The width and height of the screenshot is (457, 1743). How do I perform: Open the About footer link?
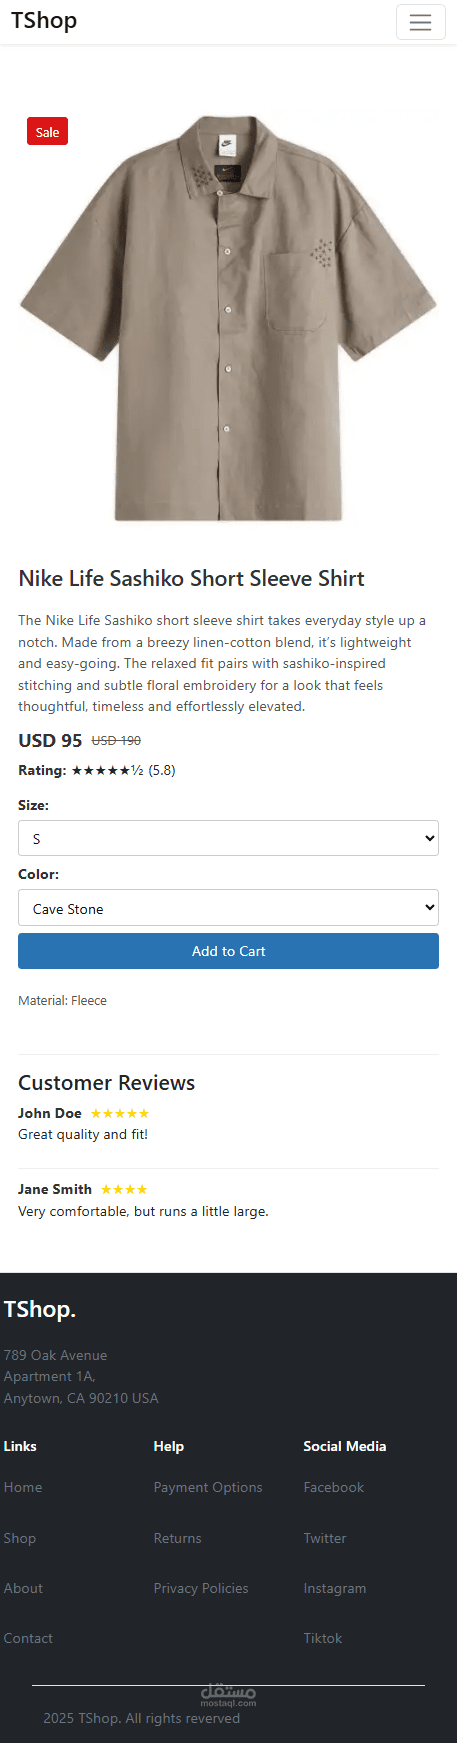click(x=23, y=1588)
